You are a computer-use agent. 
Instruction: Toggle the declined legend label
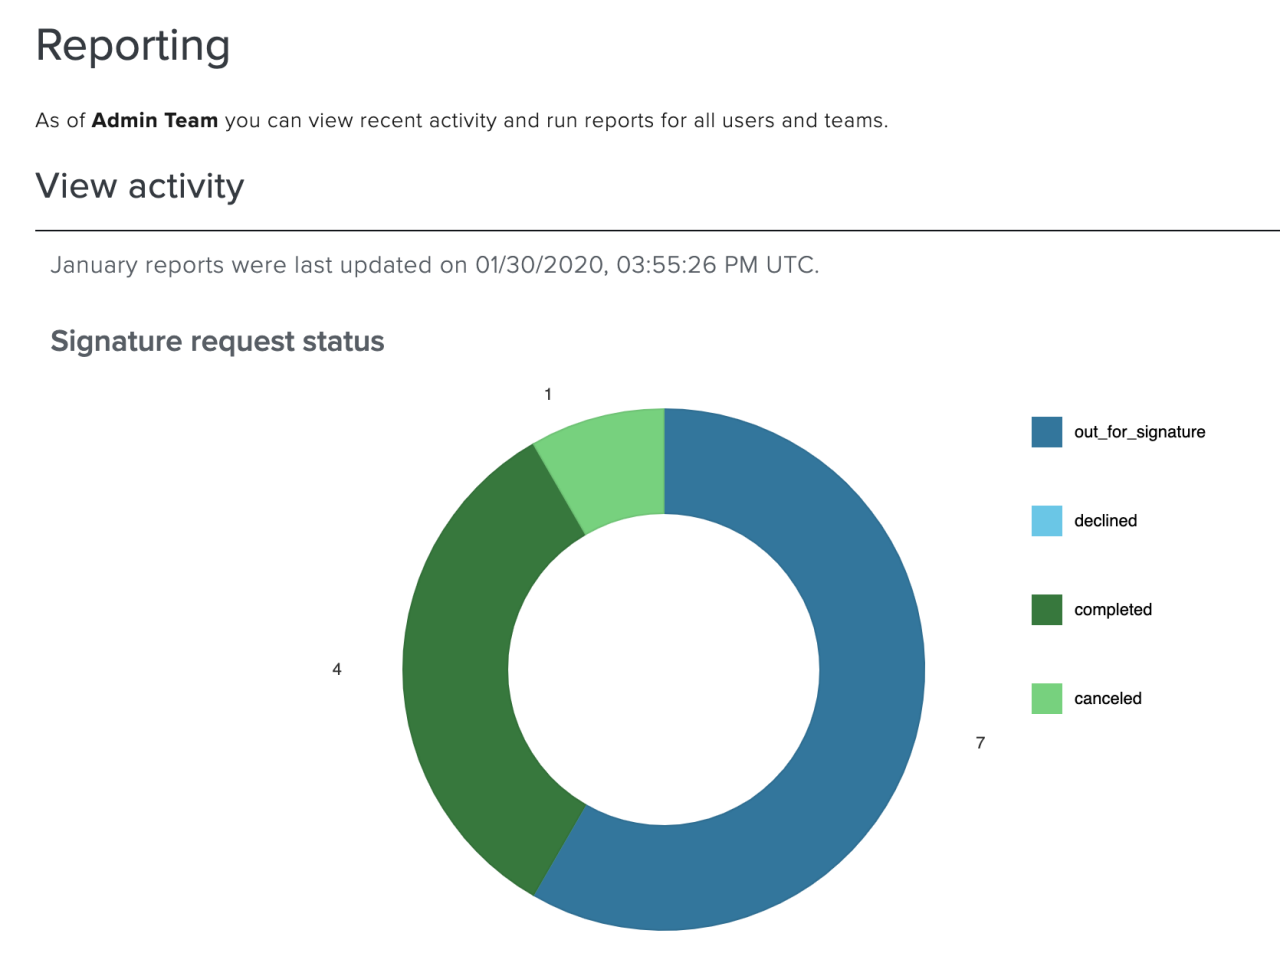(1105, 521)
